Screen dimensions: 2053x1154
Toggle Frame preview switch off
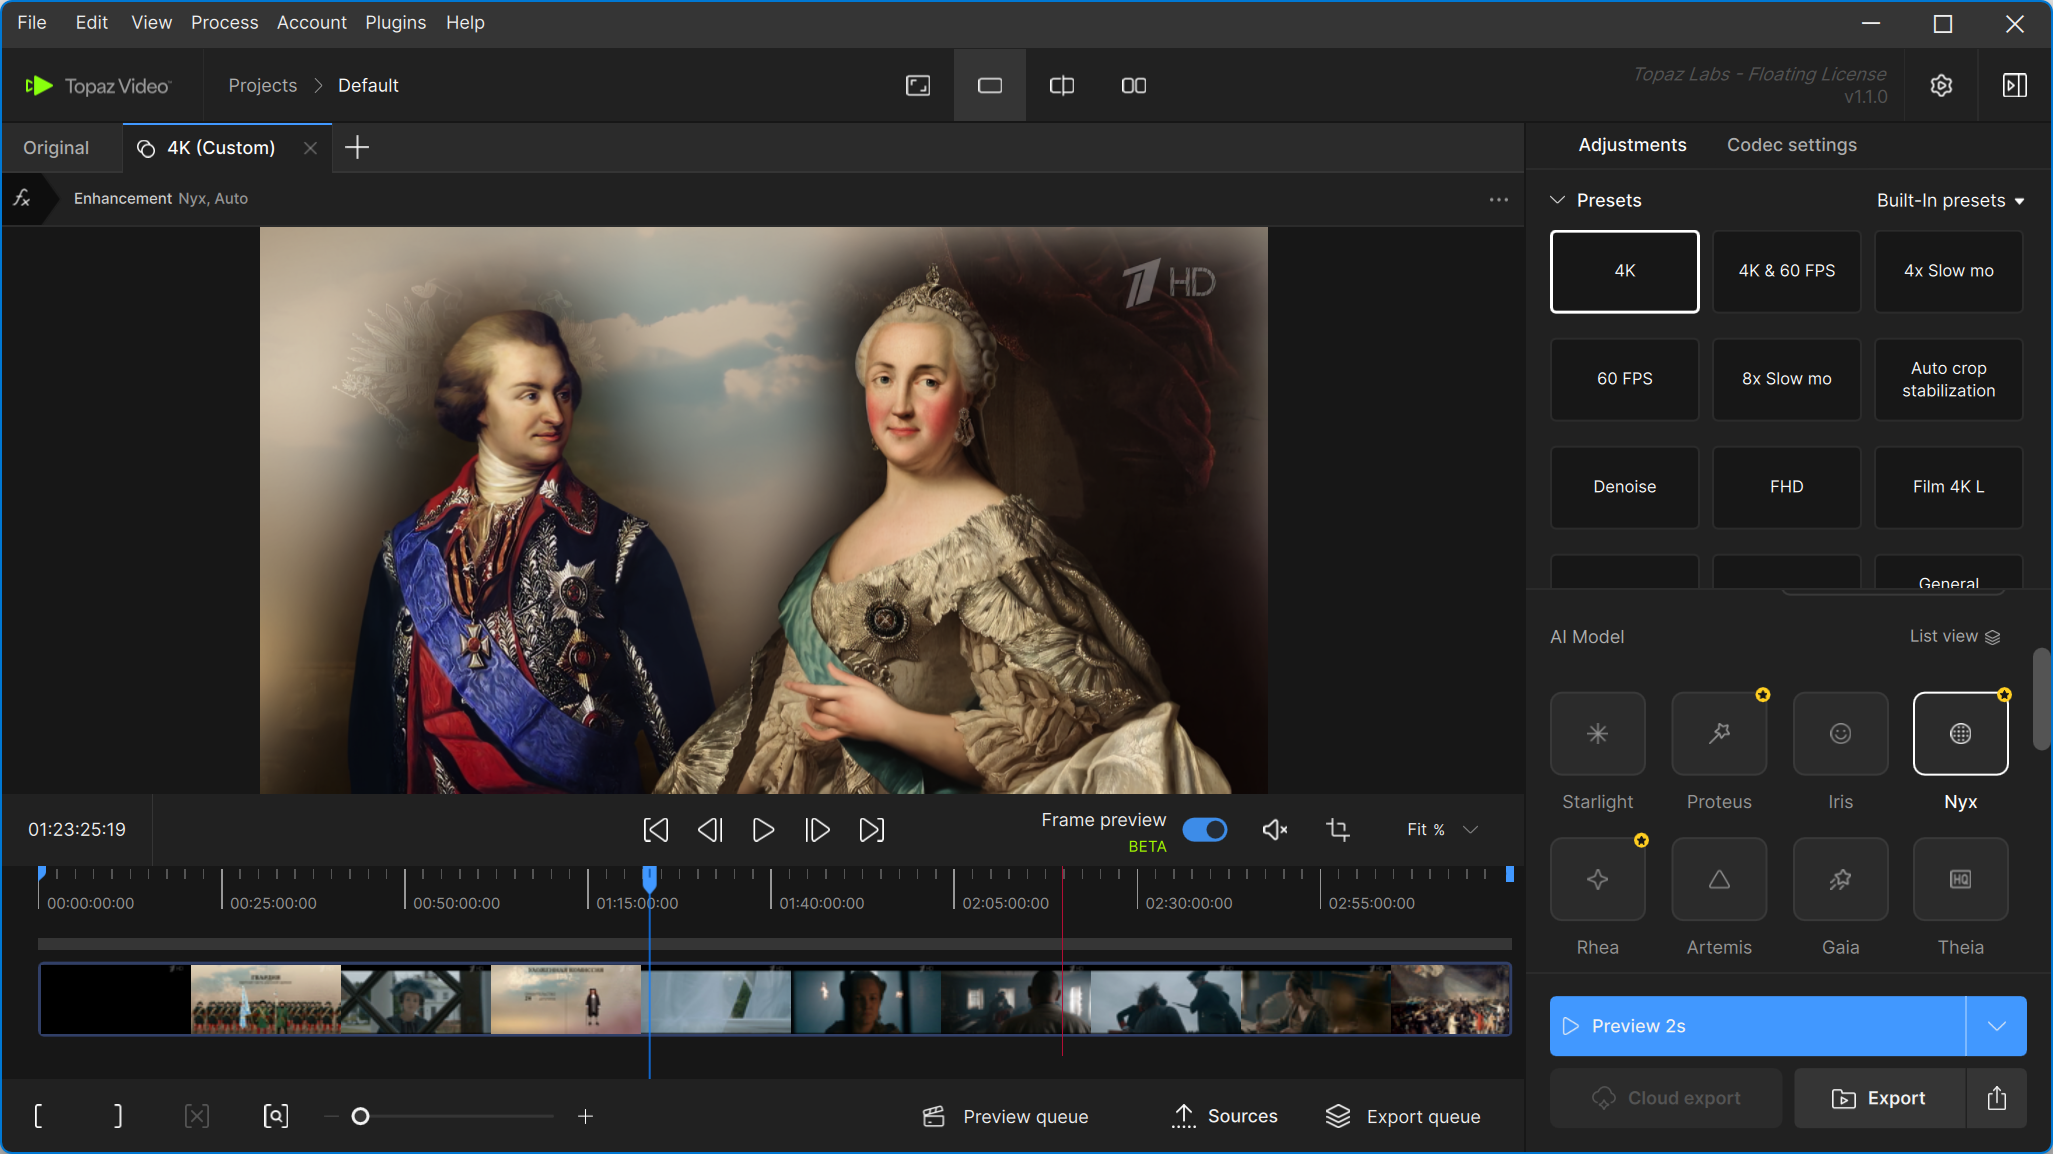pyautogui.click(x=1204, y=829)
